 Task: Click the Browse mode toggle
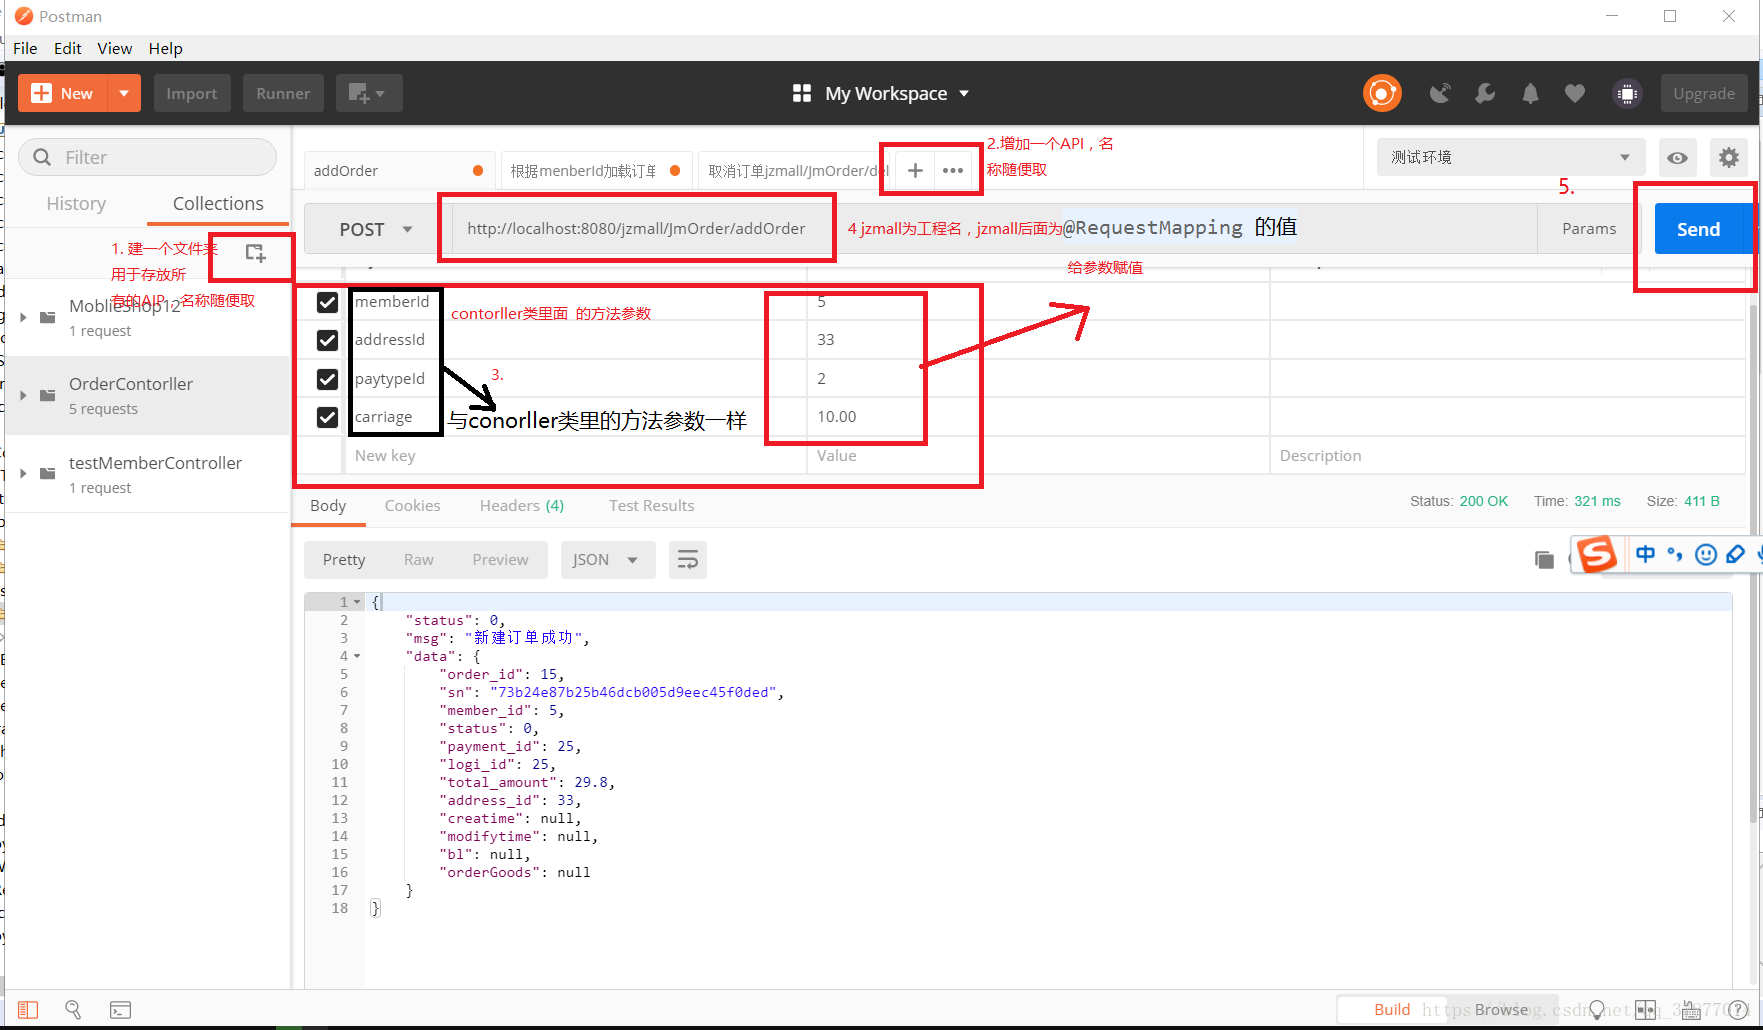[1502, 1010]
